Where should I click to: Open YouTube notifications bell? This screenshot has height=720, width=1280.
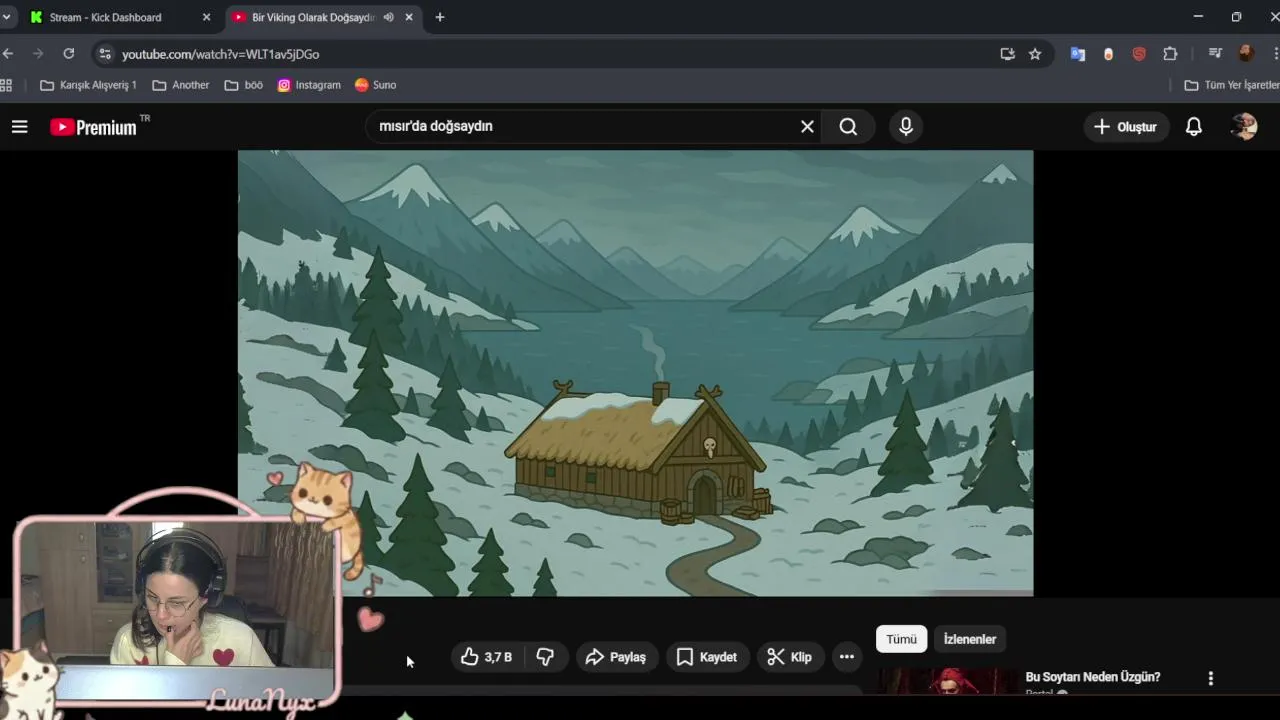1193,127
